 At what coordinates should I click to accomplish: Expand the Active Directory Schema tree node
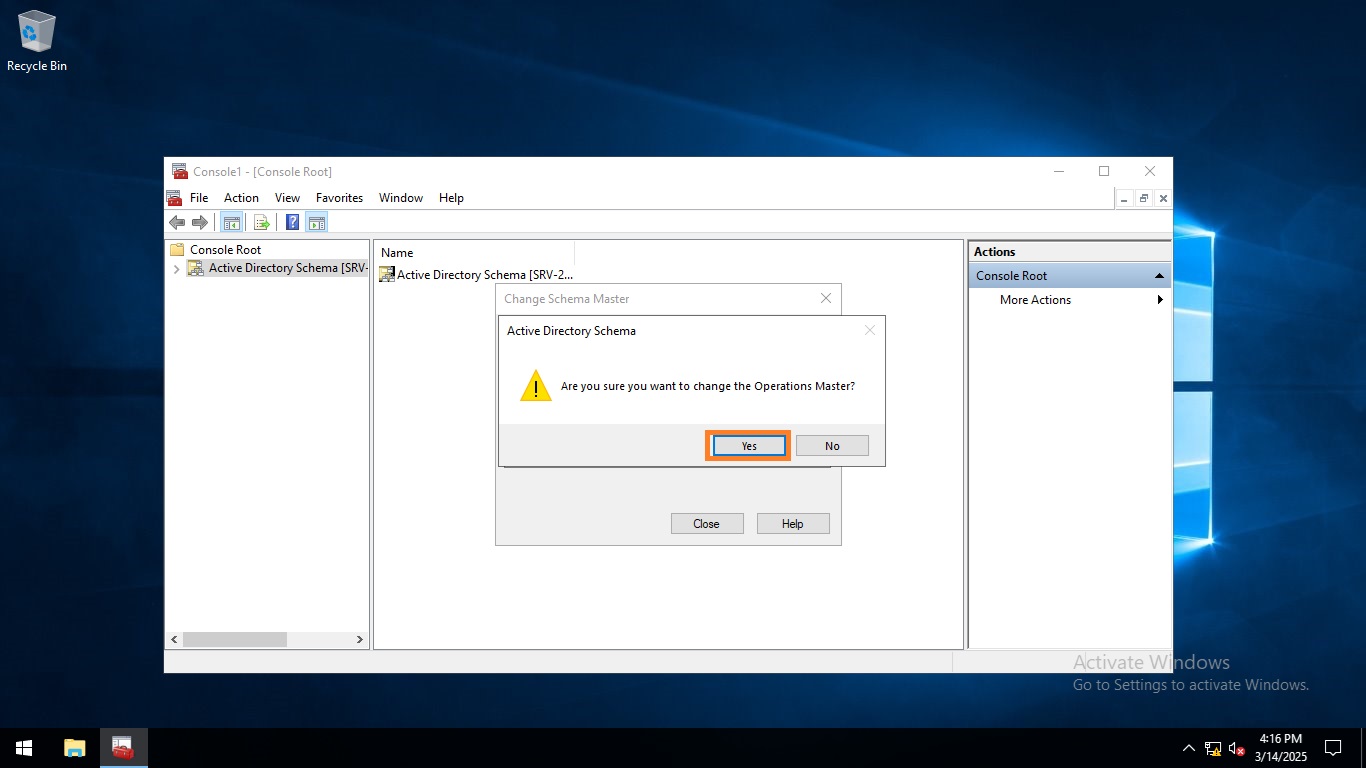tap(177, 269)
